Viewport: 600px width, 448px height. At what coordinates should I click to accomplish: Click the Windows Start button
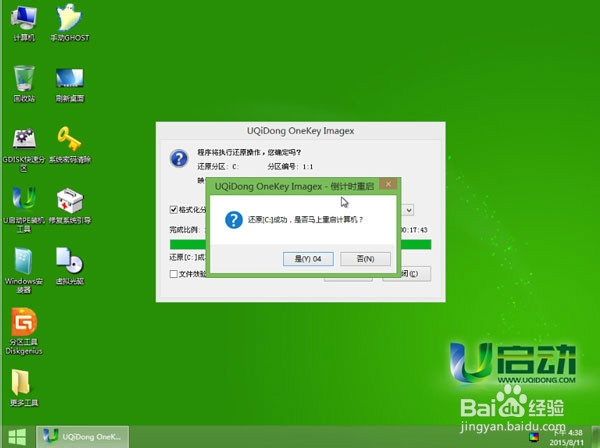coord(17,437)
